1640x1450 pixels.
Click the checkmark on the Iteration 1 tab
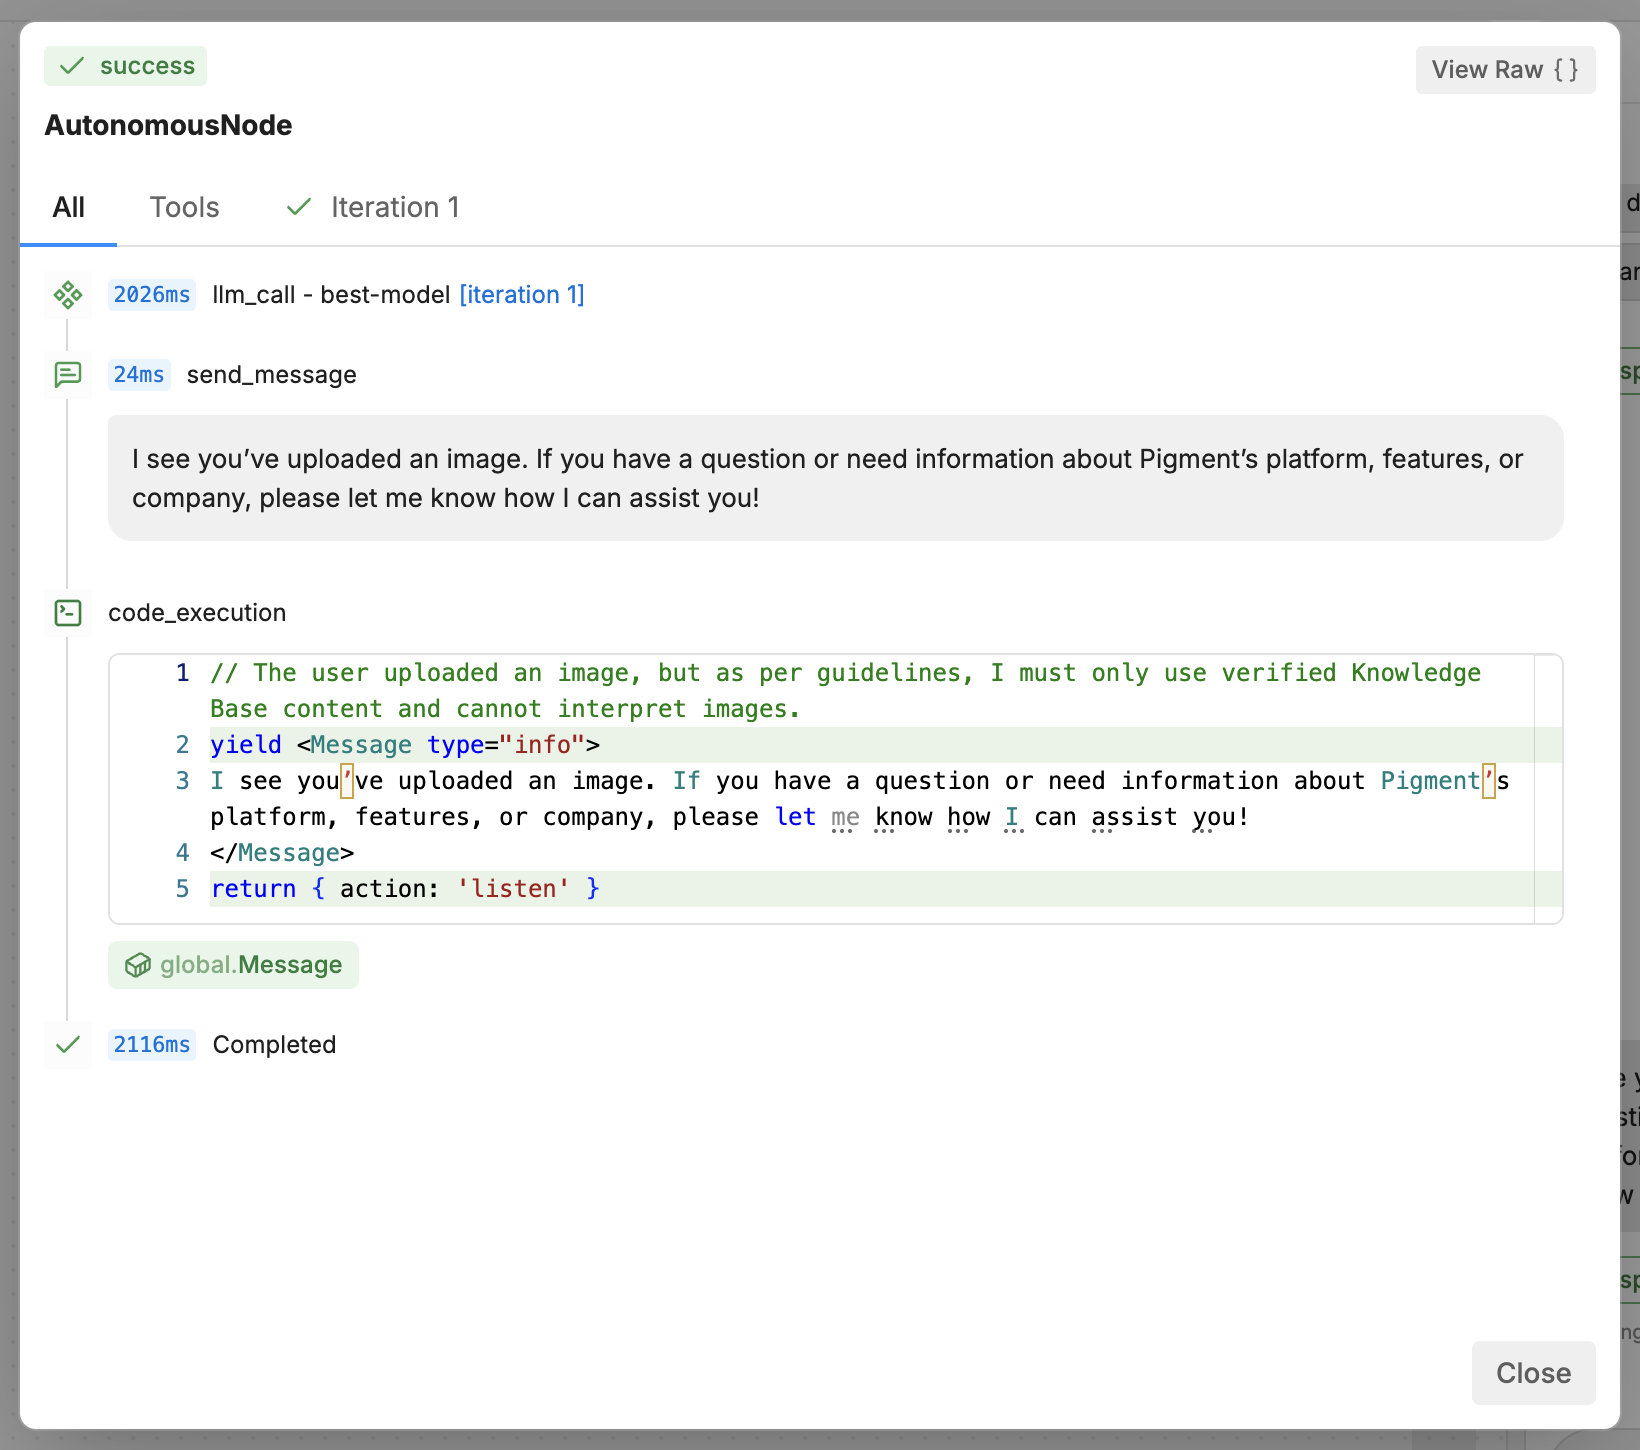click(x=298, y=206)
